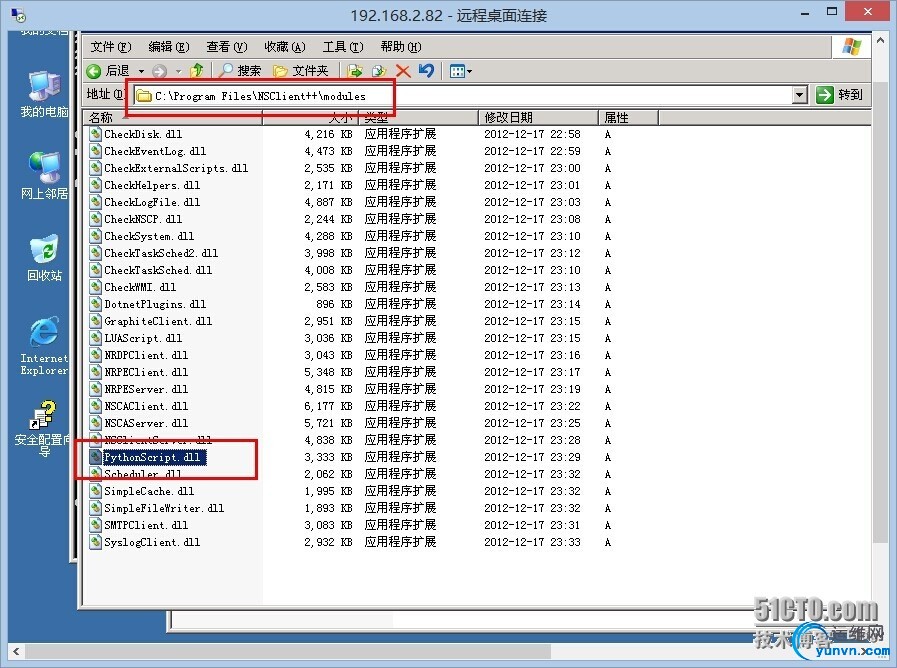
Task: Sort by 类型 column header
Action: click(x=418, y=118)
